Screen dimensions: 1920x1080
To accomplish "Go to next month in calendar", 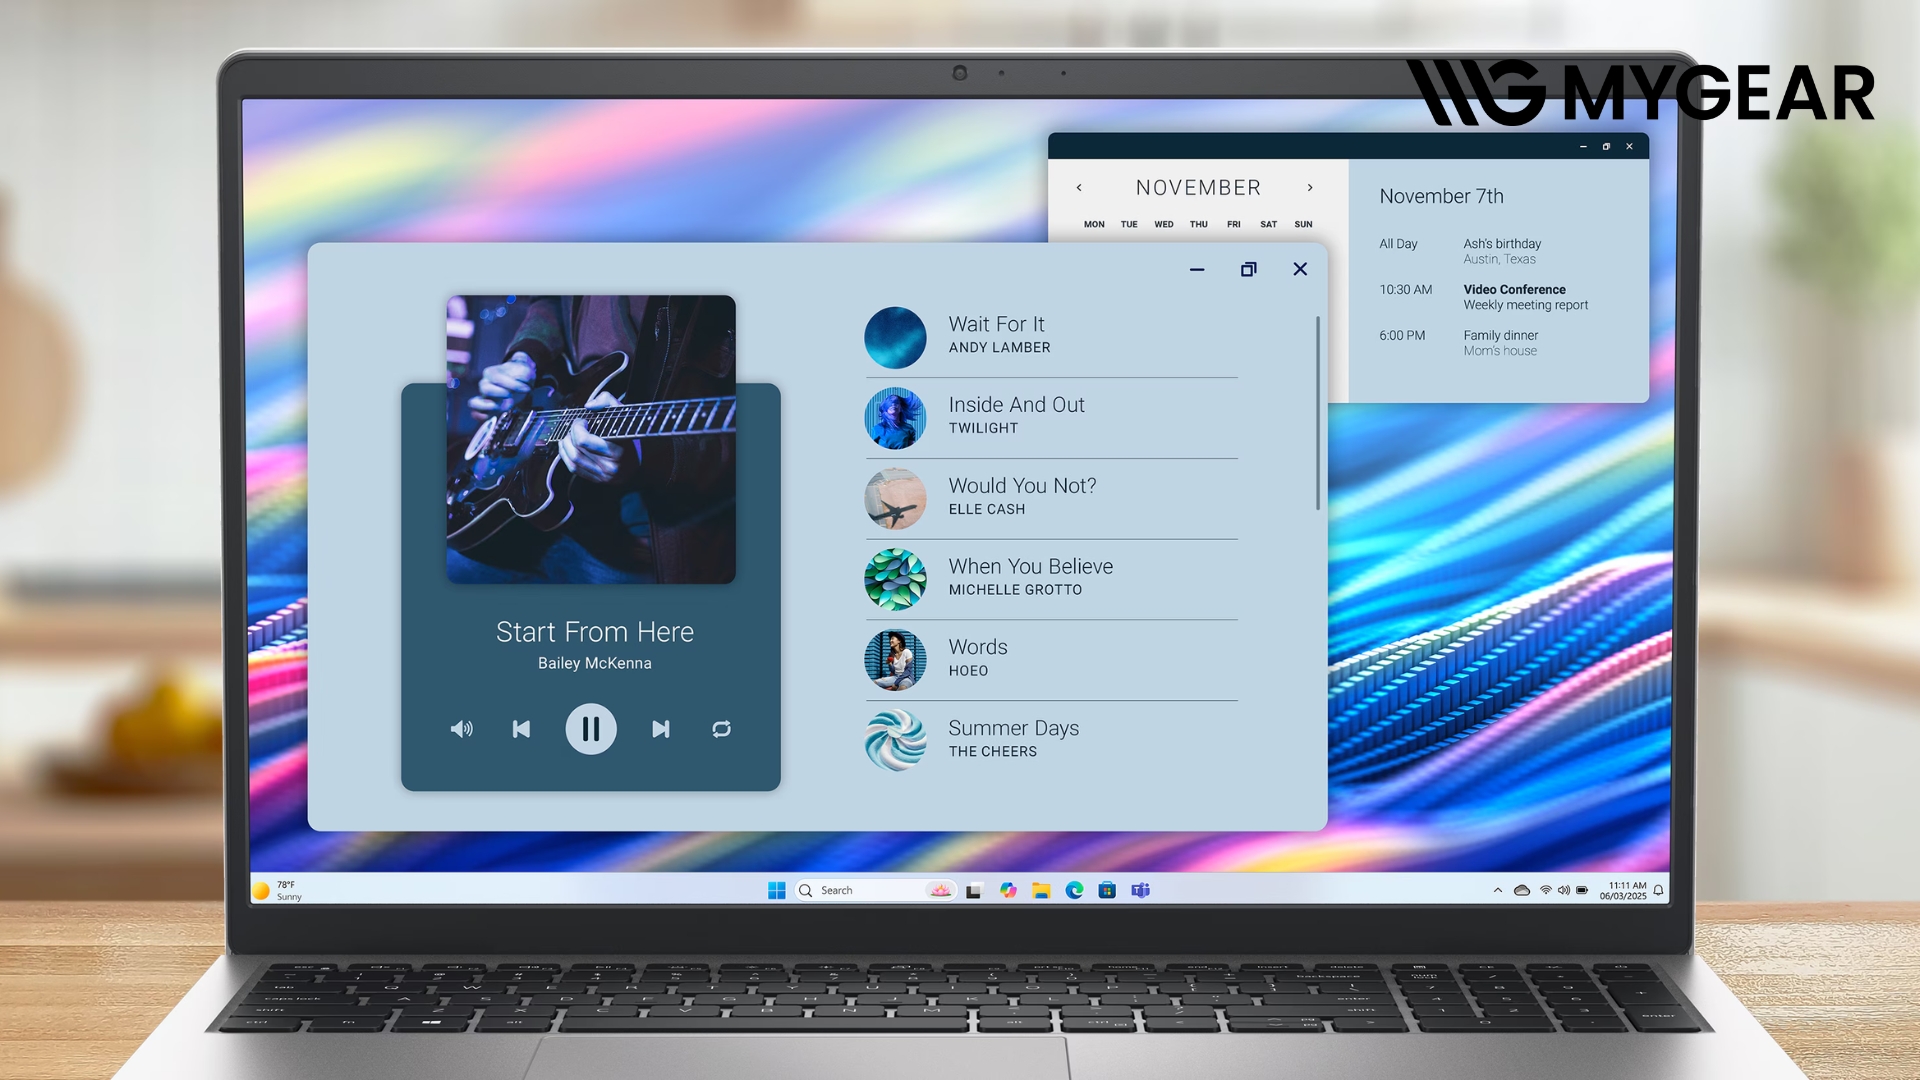I will (1310, 188).
